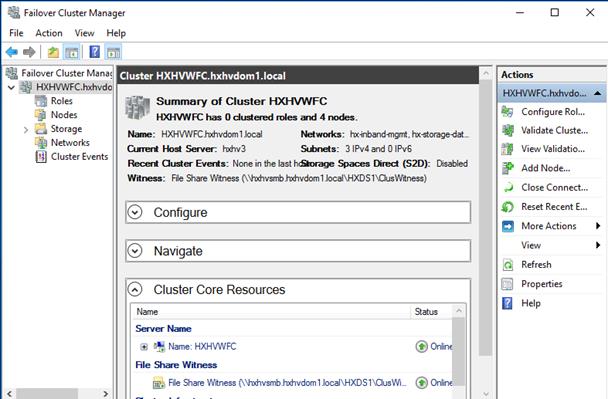
Task: Open Cluster Events in the tree
Action: point(79,157)
